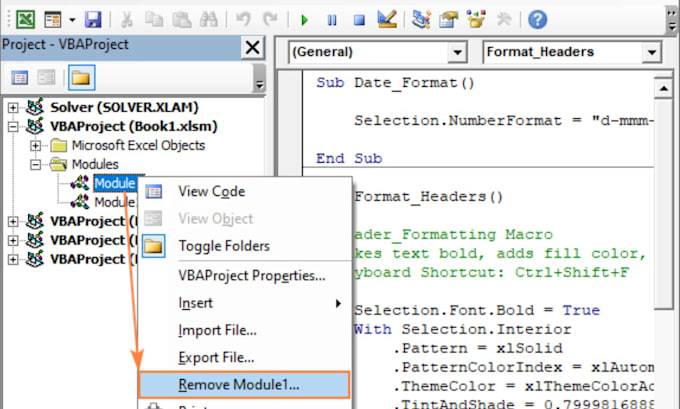Expand the first VBAProject node below the Modules folder
Image resolution: width=680 pixels, height=409 pixels.
pos(13,221)
